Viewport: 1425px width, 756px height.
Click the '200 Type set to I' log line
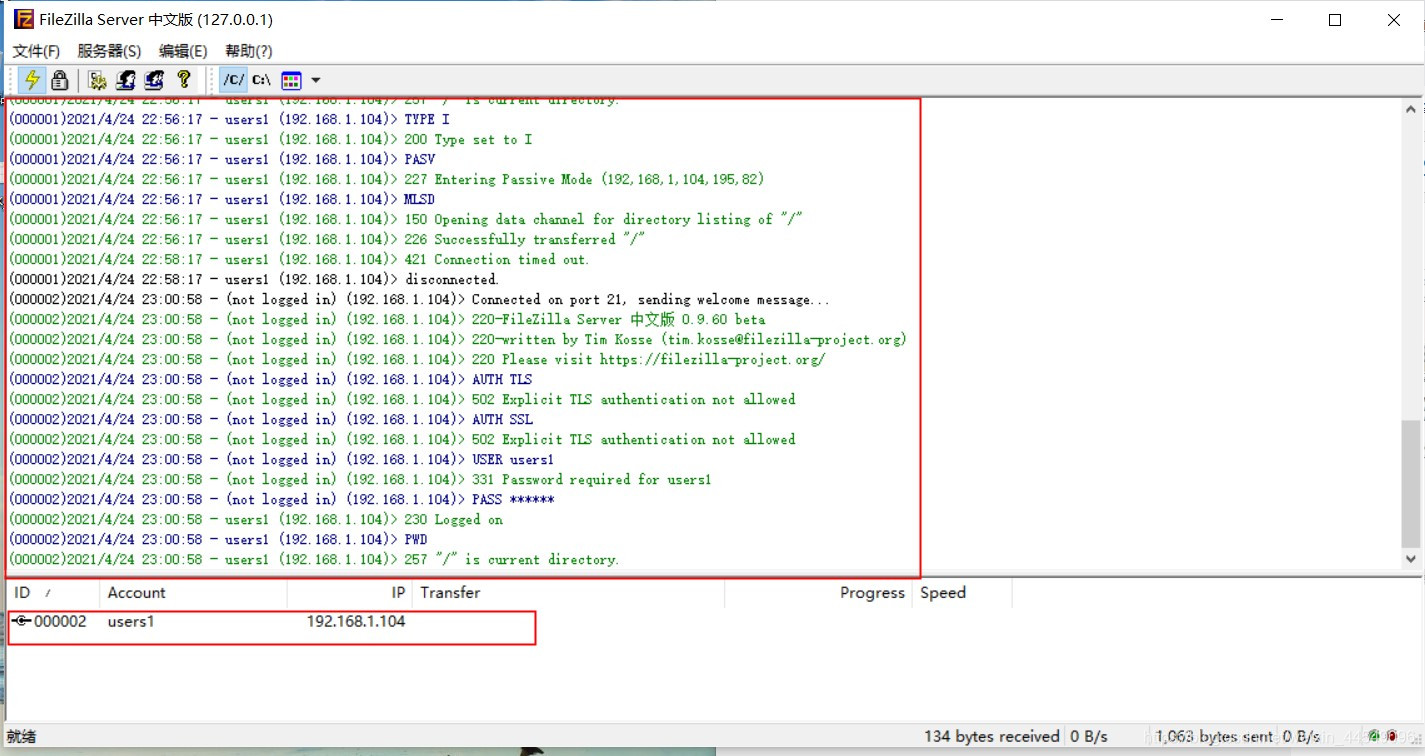[x=270, y=139]
